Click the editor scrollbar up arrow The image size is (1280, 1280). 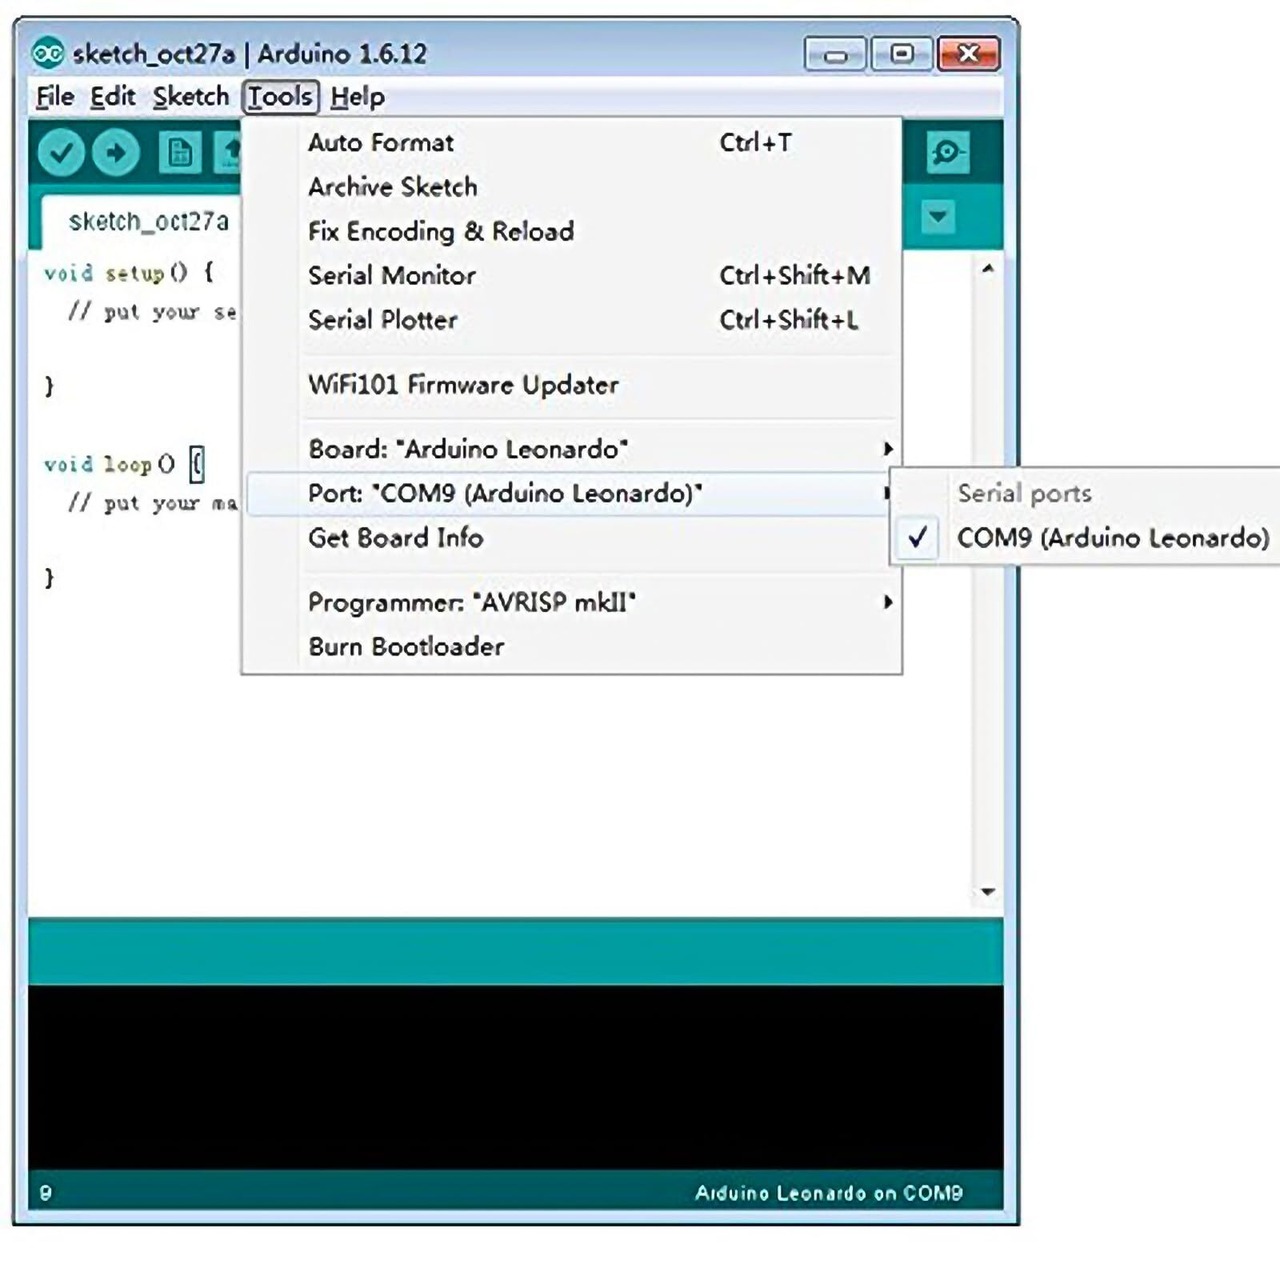(988, 268)
